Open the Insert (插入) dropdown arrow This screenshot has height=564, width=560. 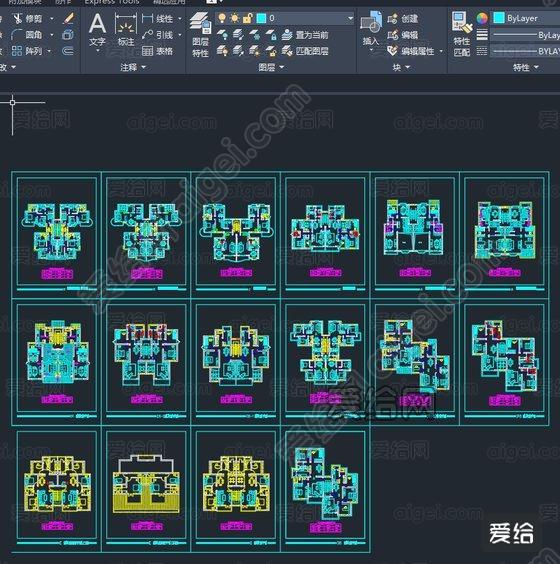(371, 50)
